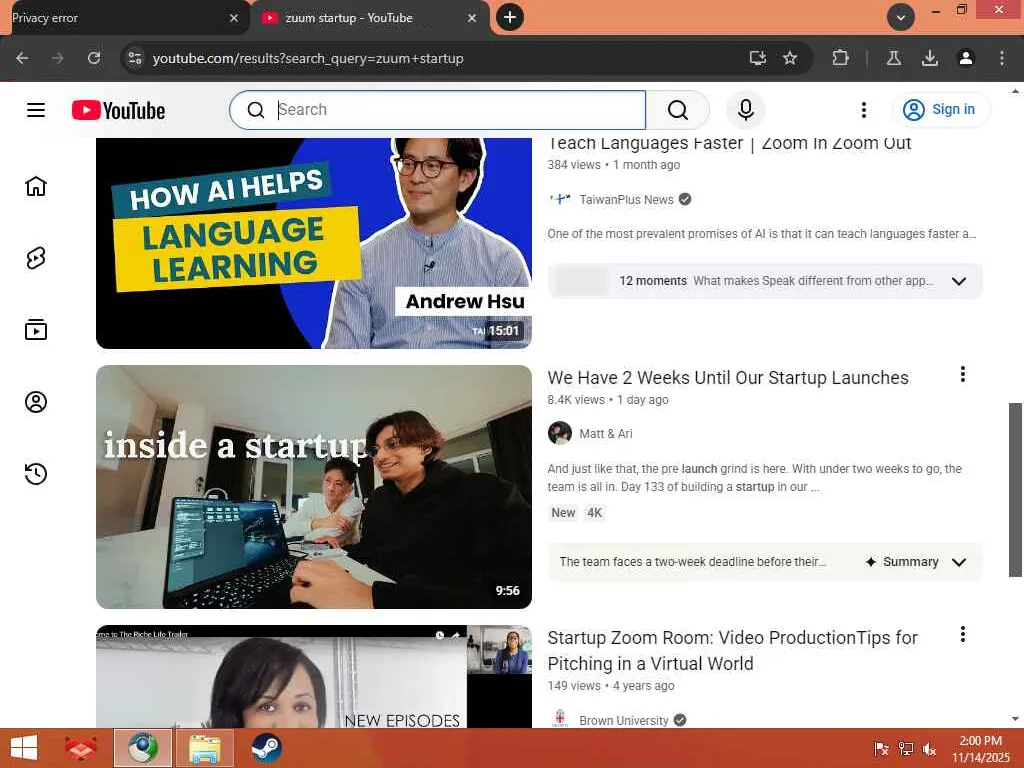Open the TaiwanPlus News channel link

click(x=626, y=200)
